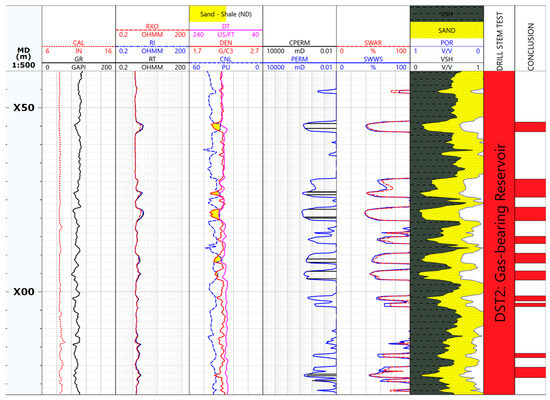Click the CNL neutron curve header

point(226,59)
